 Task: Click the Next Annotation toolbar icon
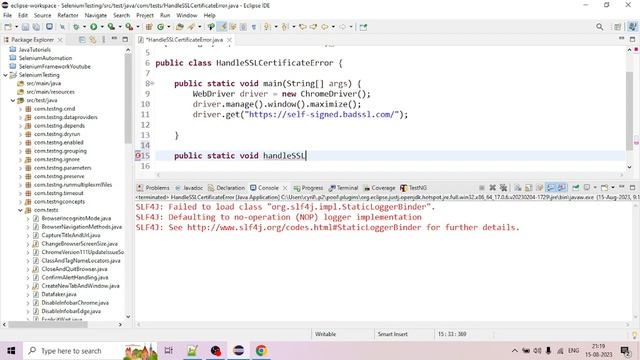[267, 27]
